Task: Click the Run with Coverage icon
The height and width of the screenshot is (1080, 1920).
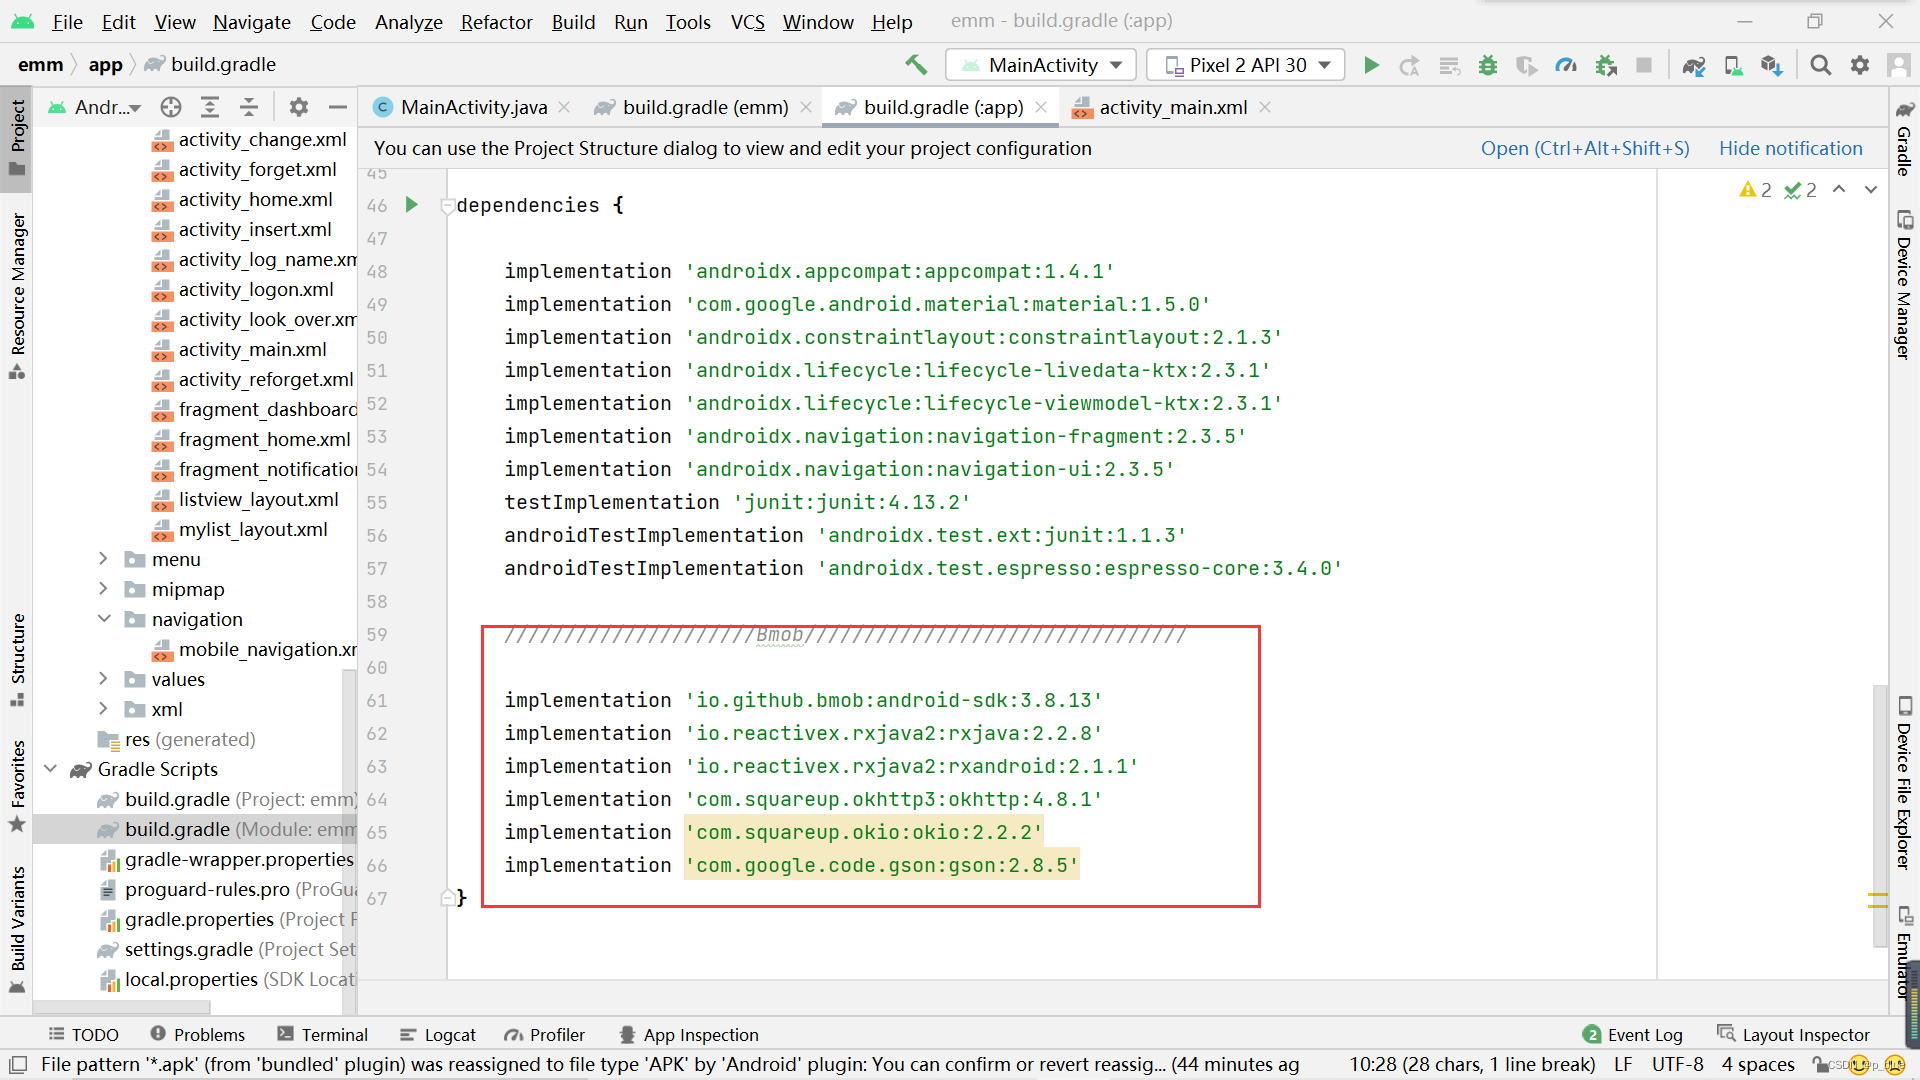Action: 1526,65
